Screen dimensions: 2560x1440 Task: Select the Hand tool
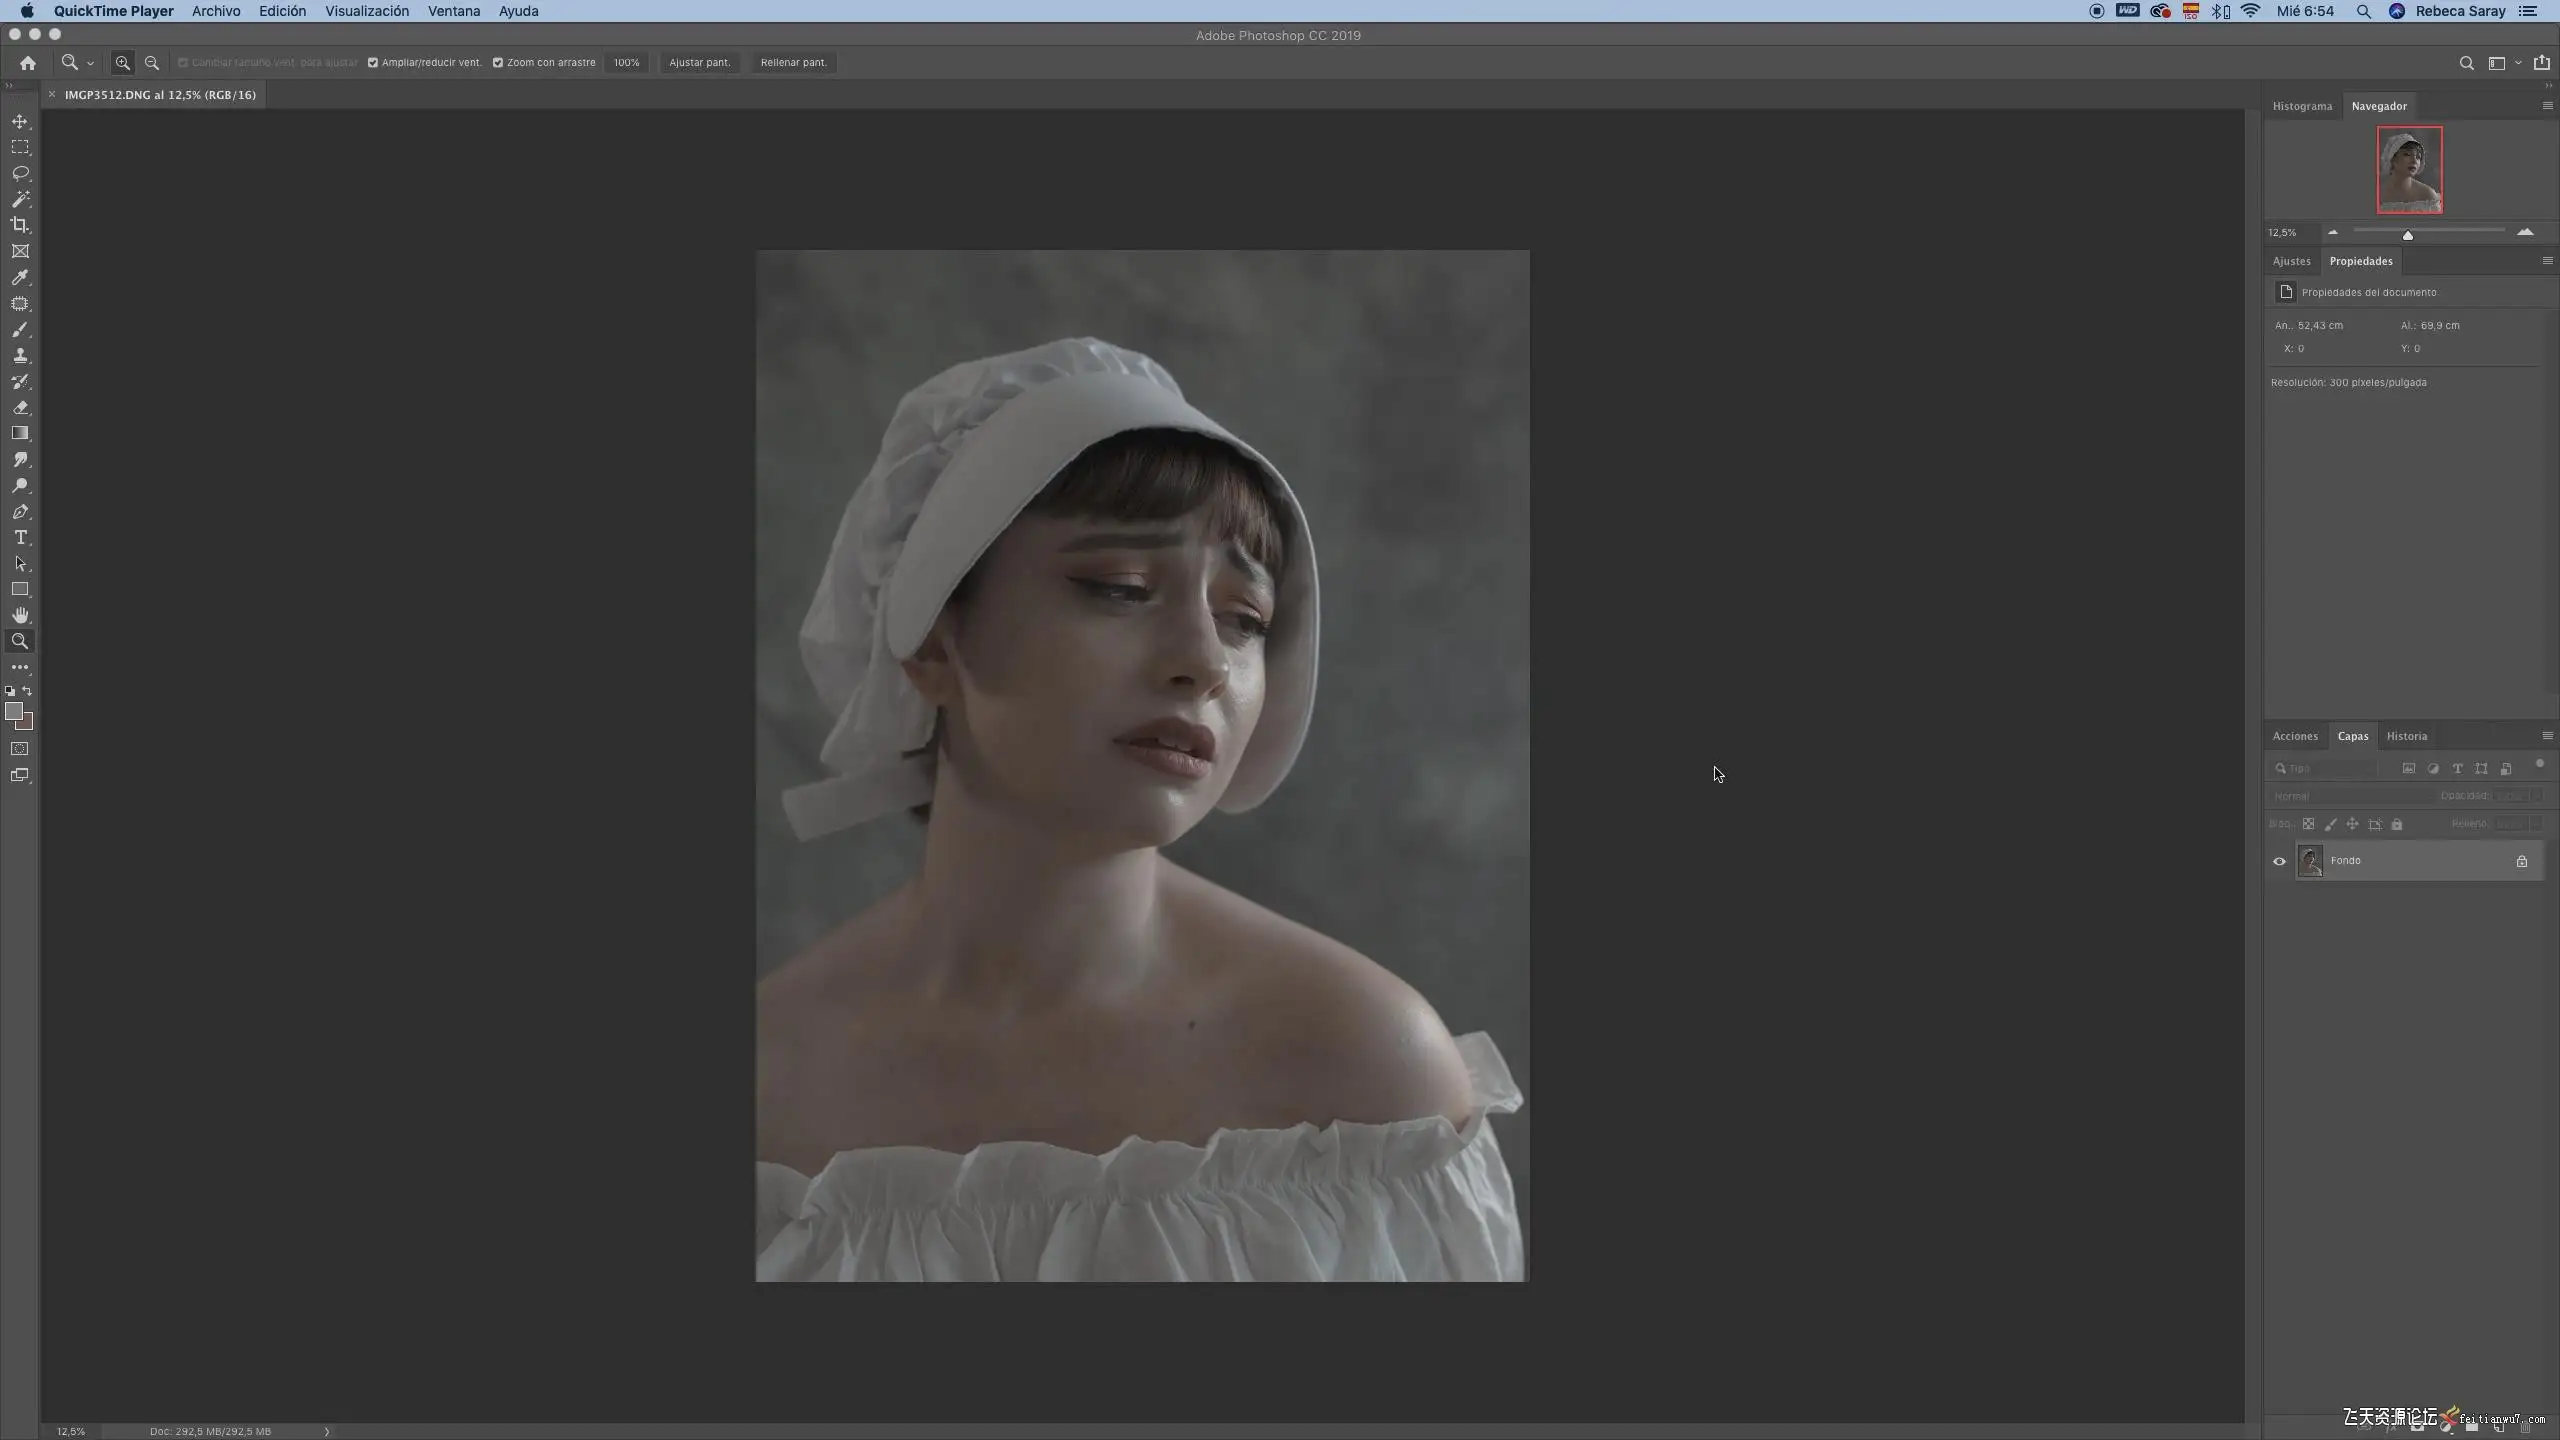(x=20, y=615)
